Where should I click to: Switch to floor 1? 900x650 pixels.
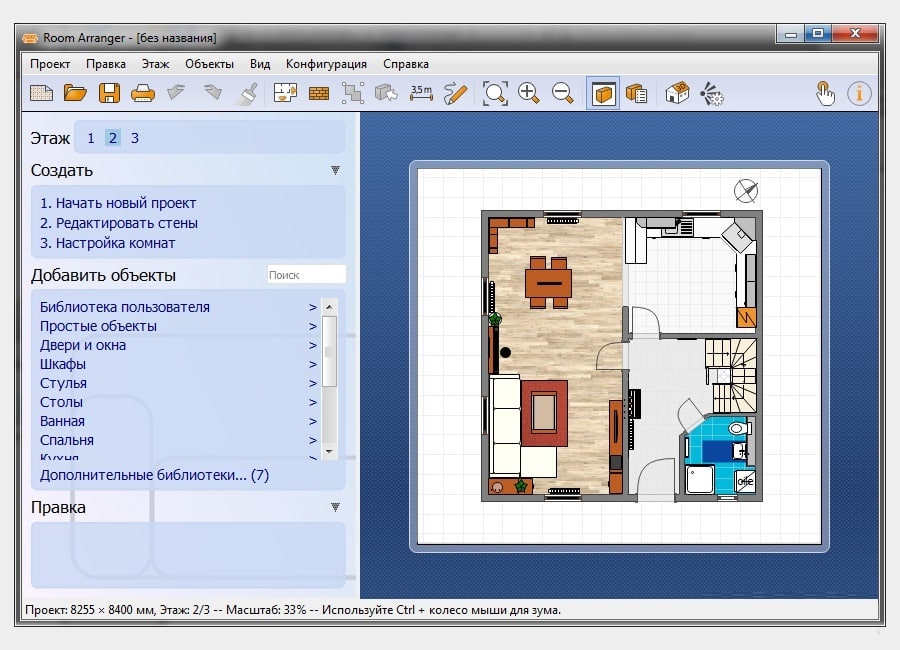pyautogui.click(x=91, y=138)
